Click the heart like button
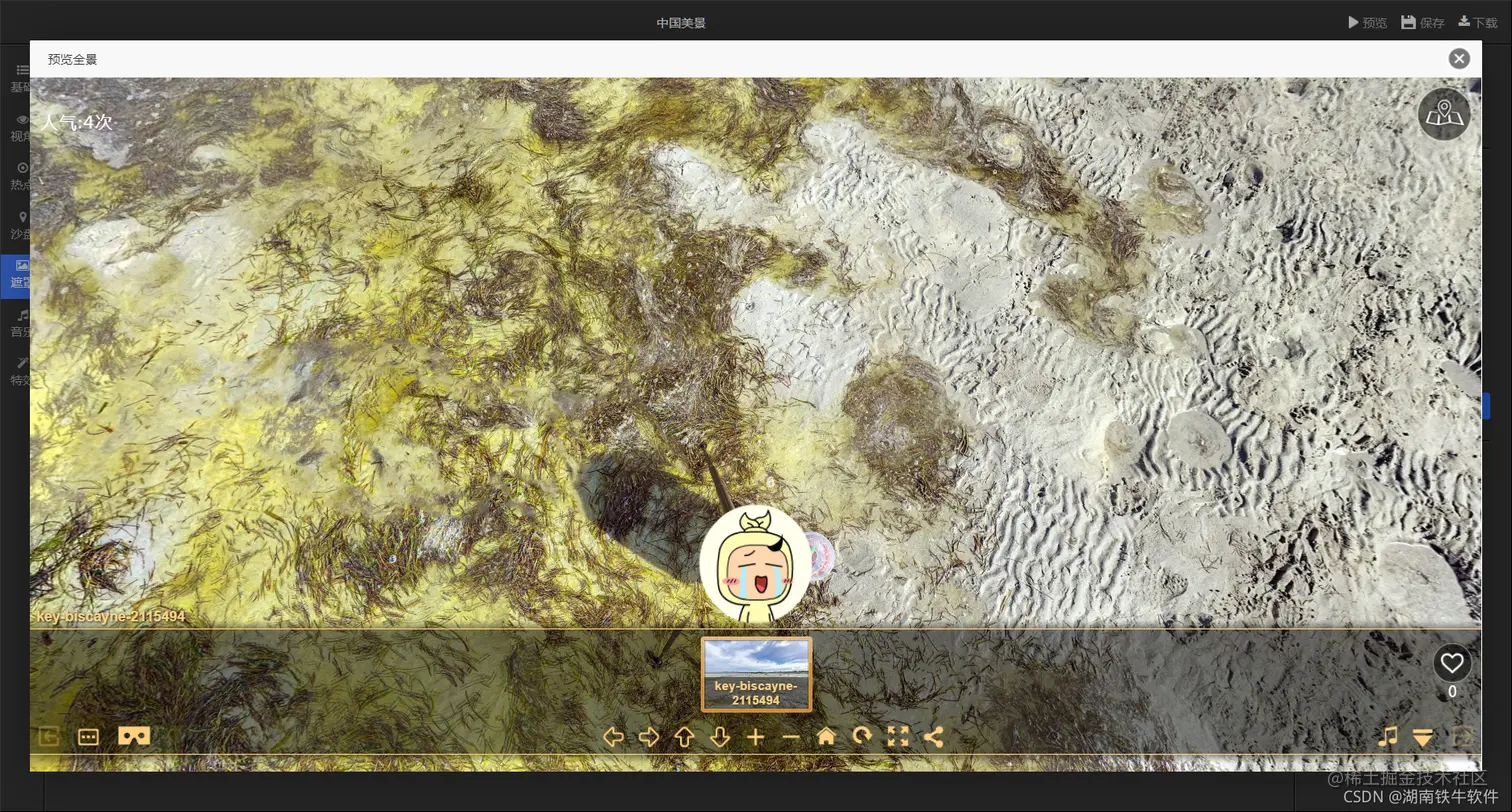 [x=1452, y=662]
